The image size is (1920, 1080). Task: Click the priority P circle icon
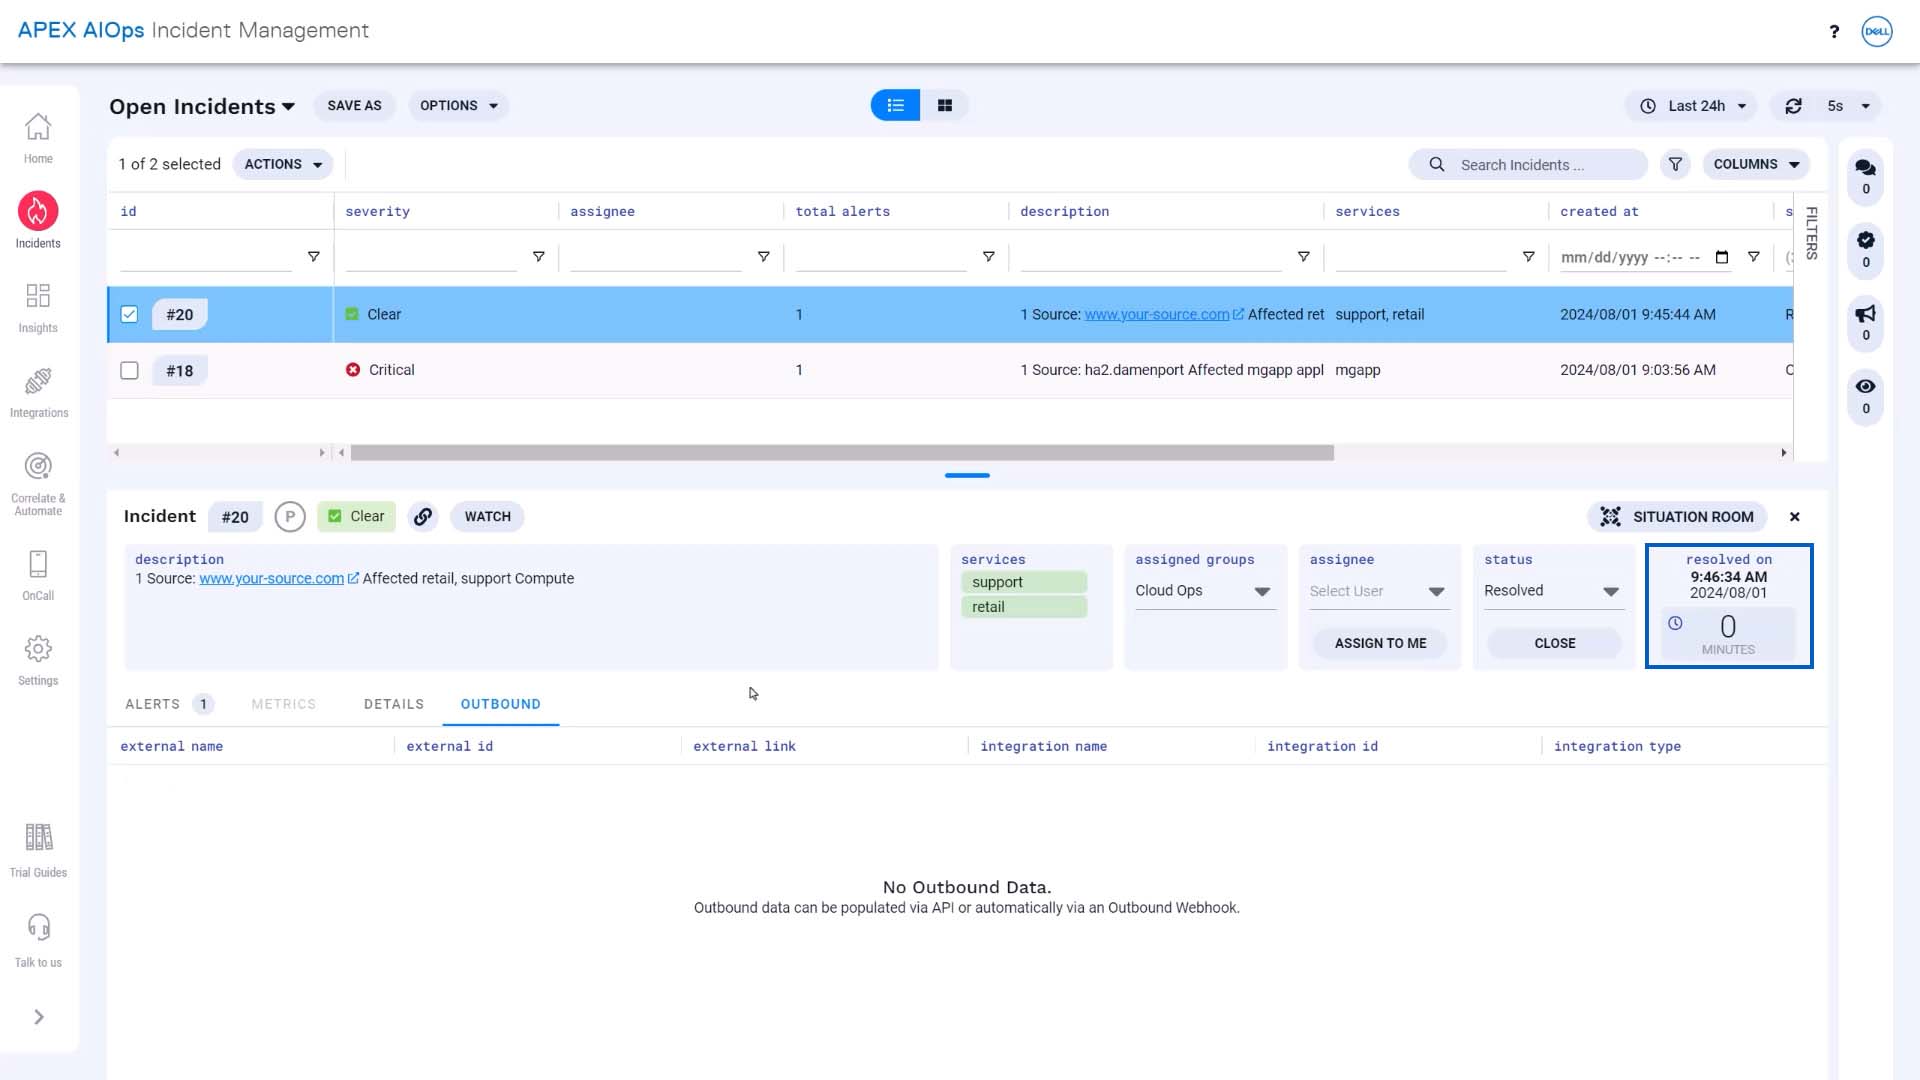(290, 517)
